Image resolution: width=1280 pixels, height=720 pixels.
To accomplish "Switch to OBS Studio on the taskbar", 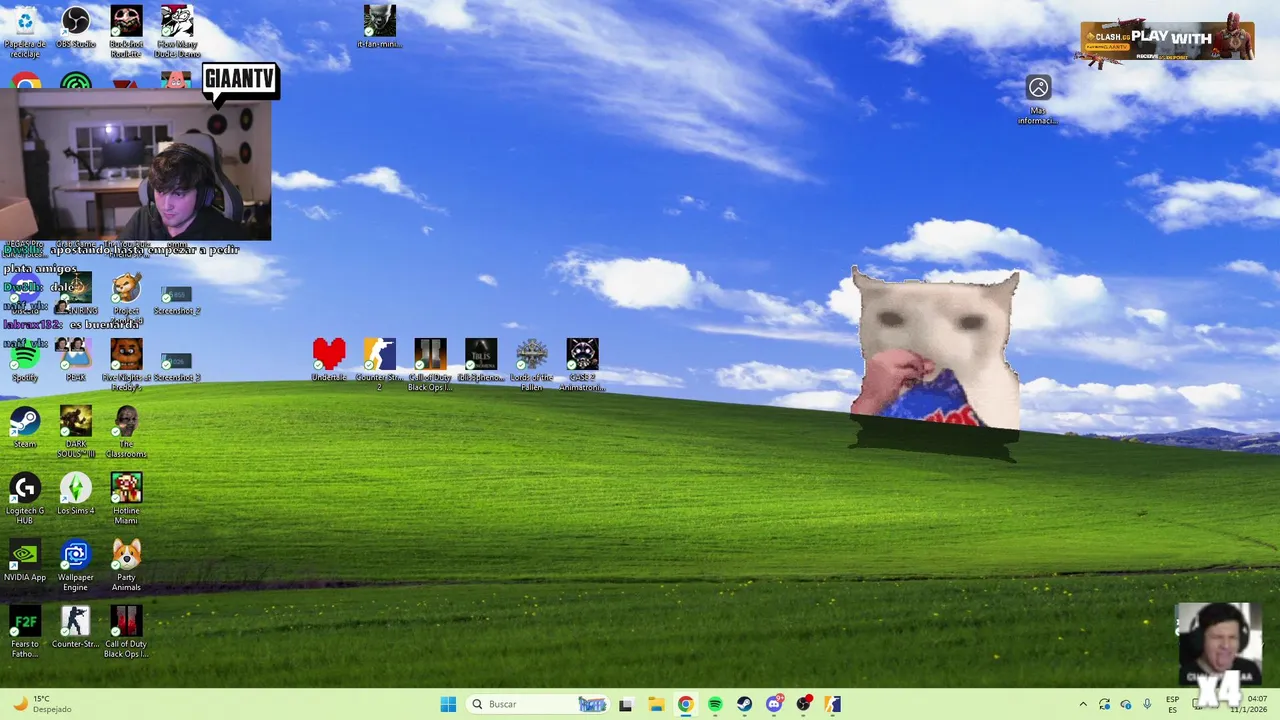I will tap(804, 704).
